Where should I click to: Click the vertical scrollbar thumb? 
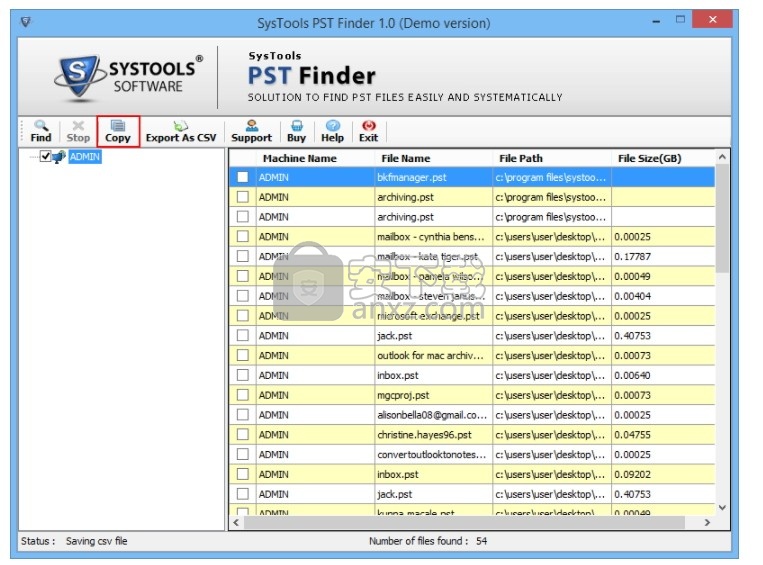coord(722,218)
